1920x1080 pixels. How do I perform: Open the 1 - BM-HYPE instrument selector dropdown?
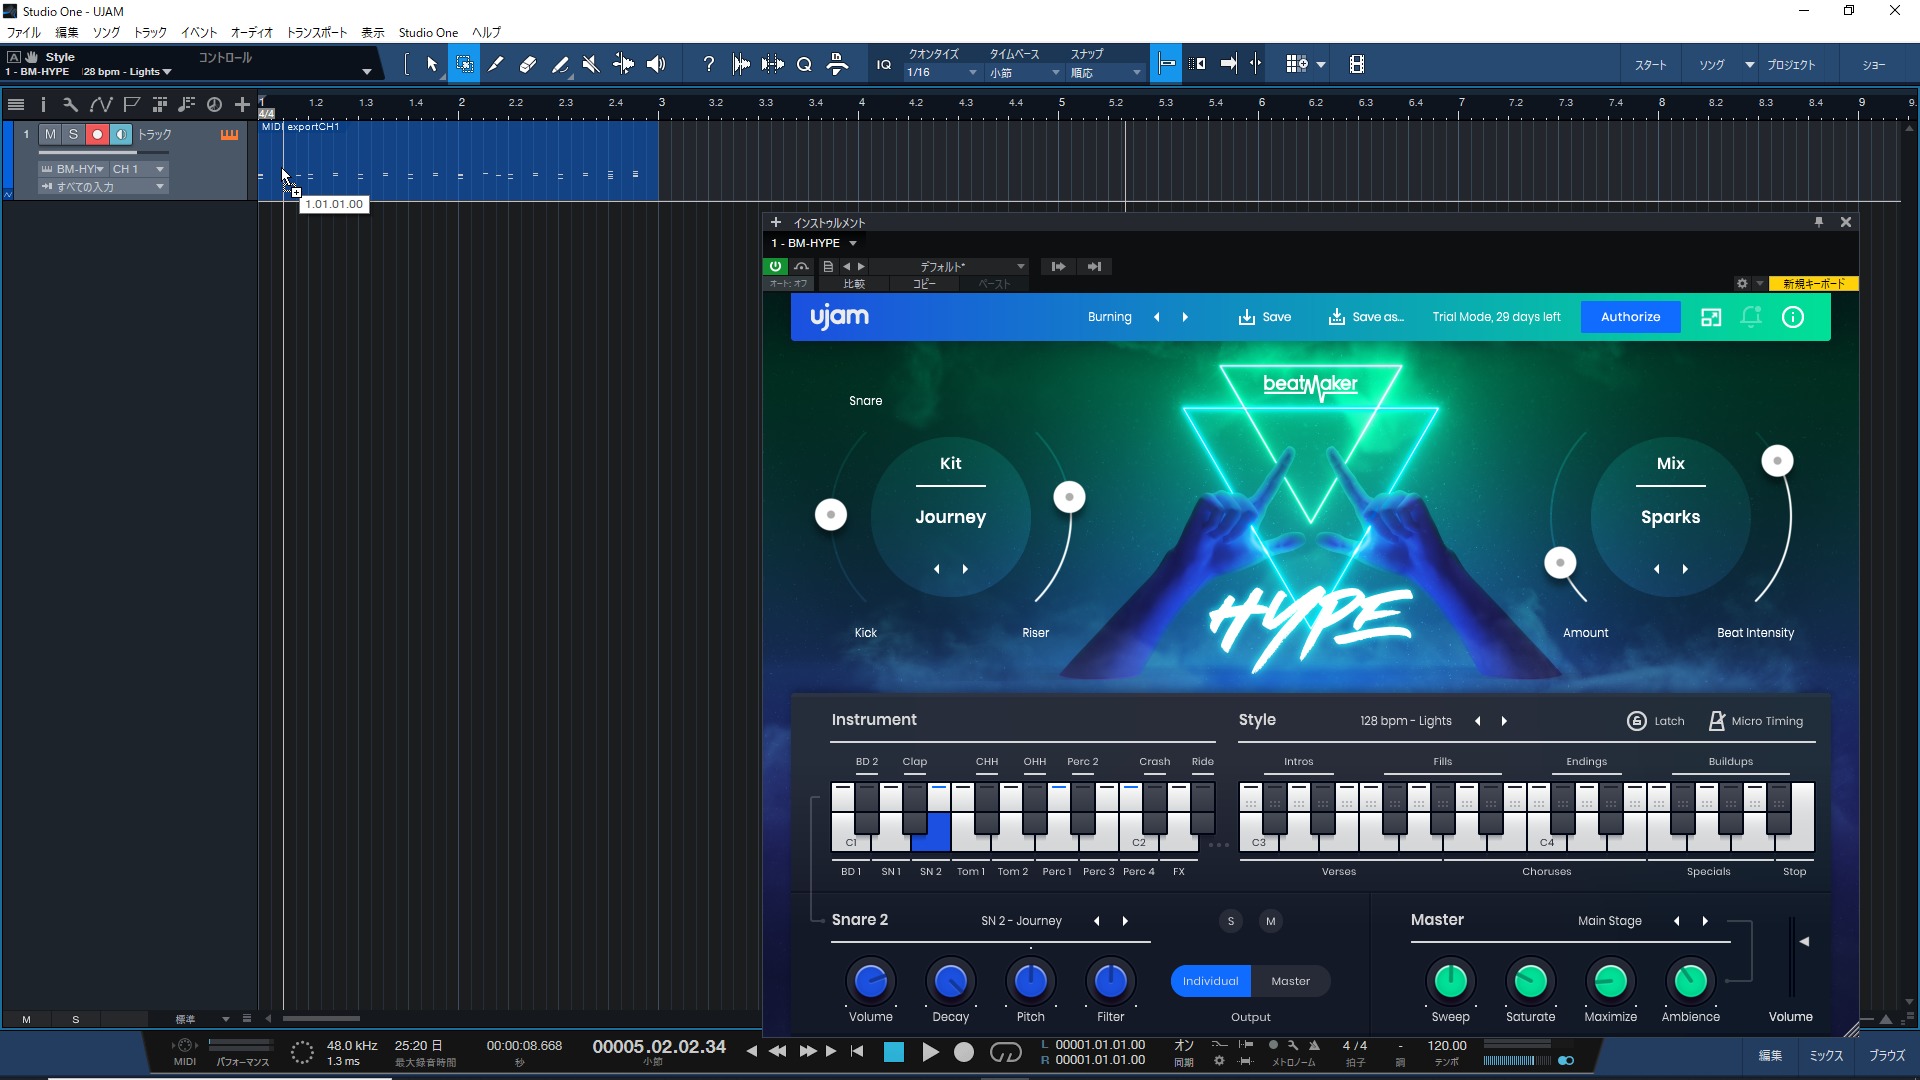[814, 243]
